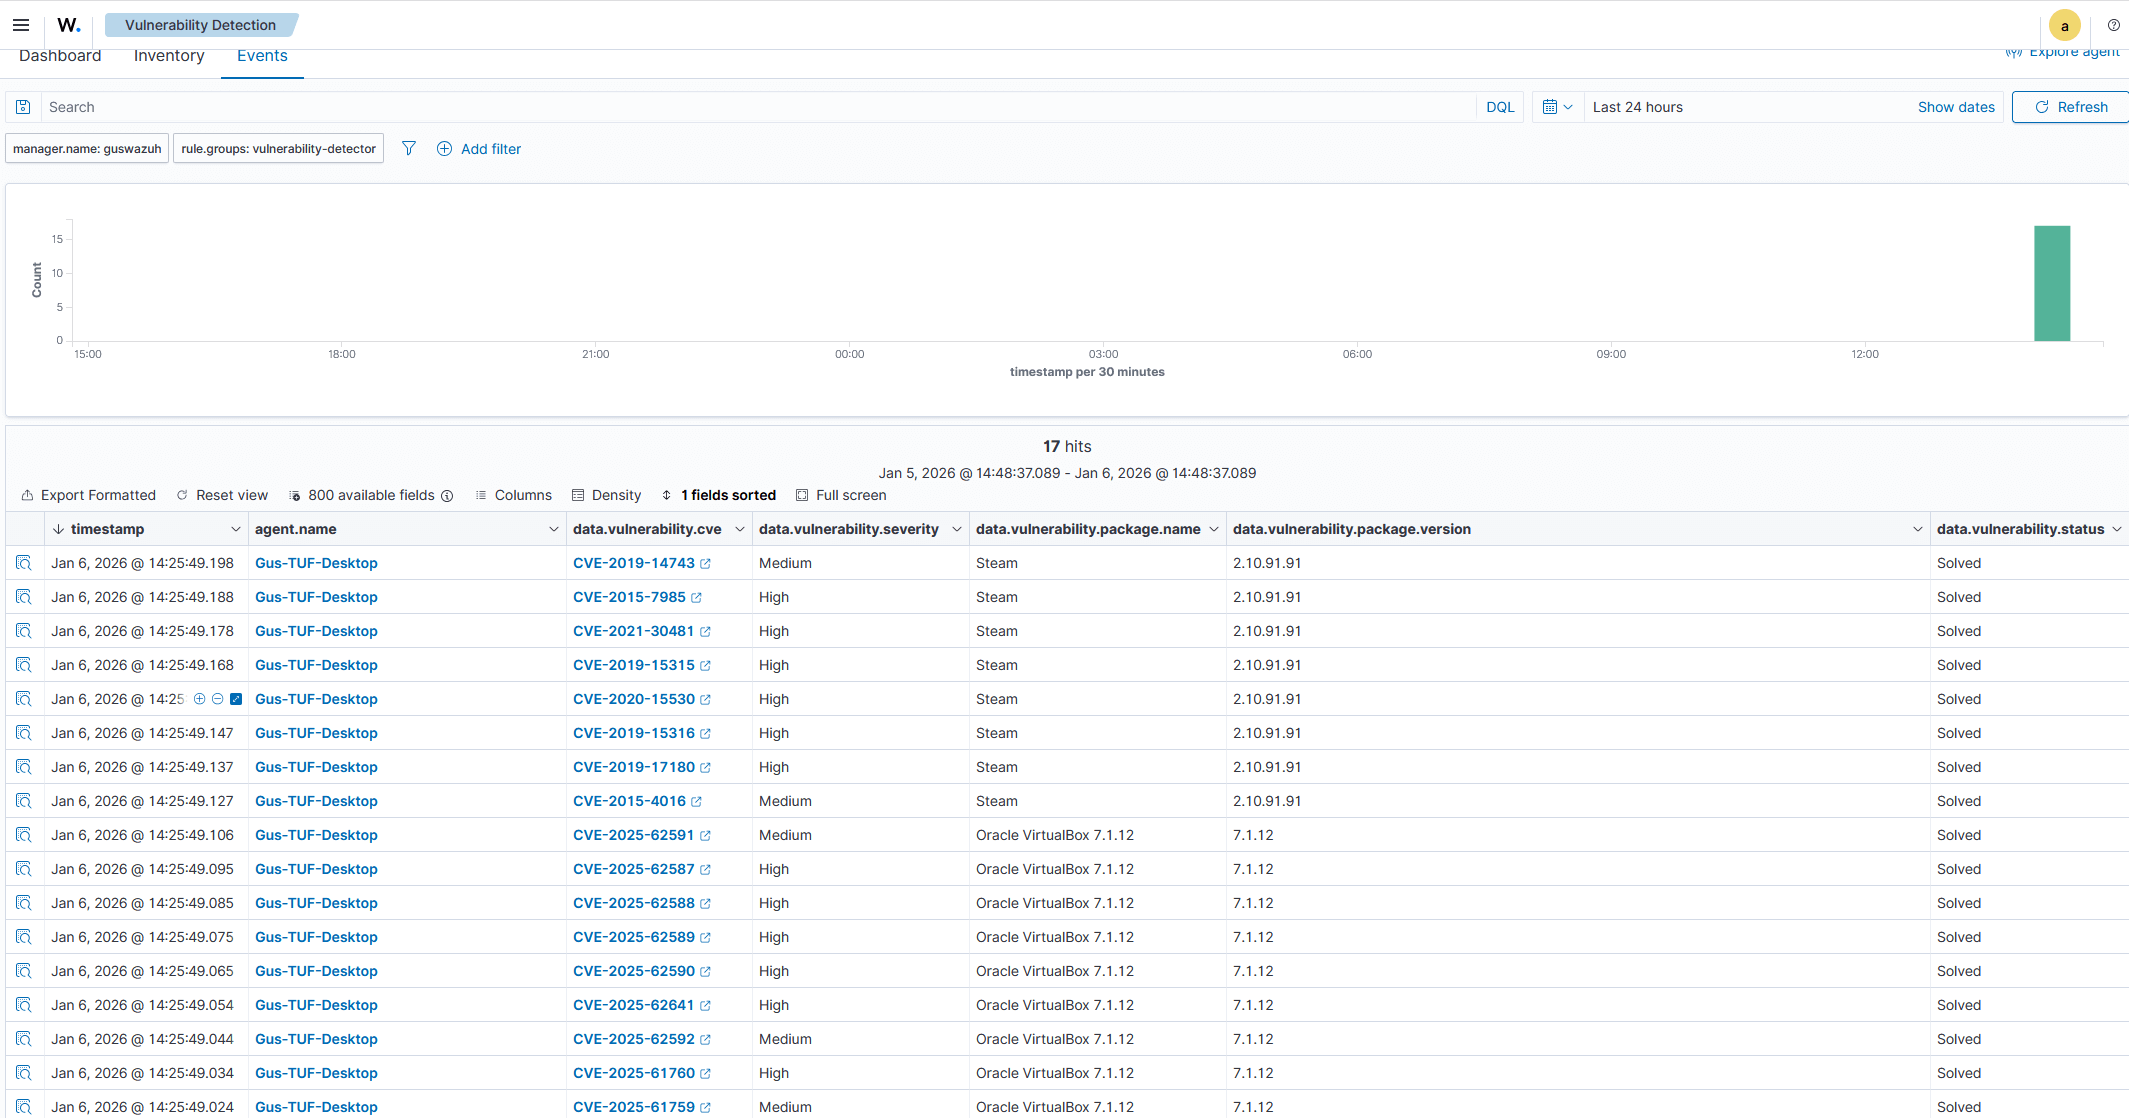Inspect document details for CVE-2019-14743 row
The height and width of the screenshot is (1118, 2129).
(x=24, y=563)
